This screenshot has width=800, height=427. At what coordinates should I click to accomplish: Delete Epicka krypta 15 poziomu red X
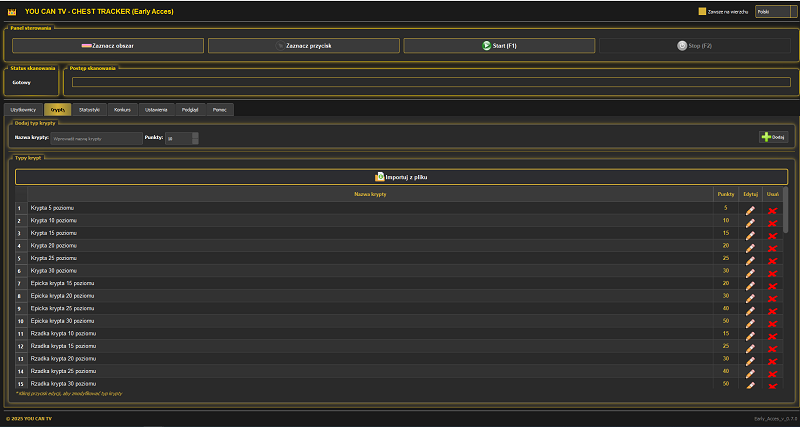772,286
